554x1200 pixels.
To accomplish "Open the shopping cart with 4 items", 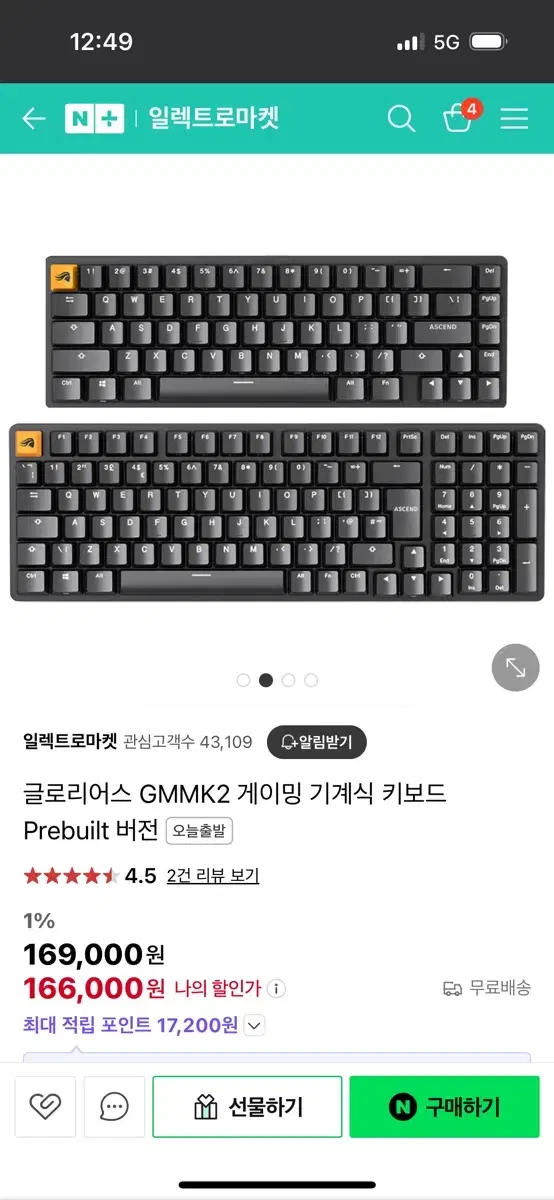I will pos(459,117).
